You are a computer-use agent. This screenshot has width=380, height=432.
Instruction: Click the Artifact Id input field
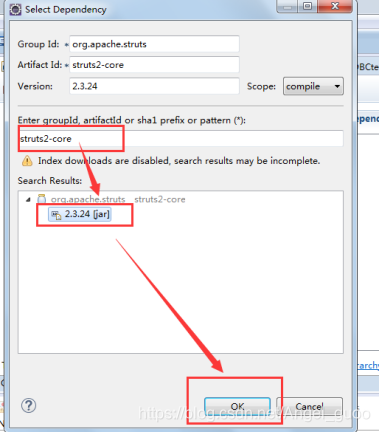[154, 65]
